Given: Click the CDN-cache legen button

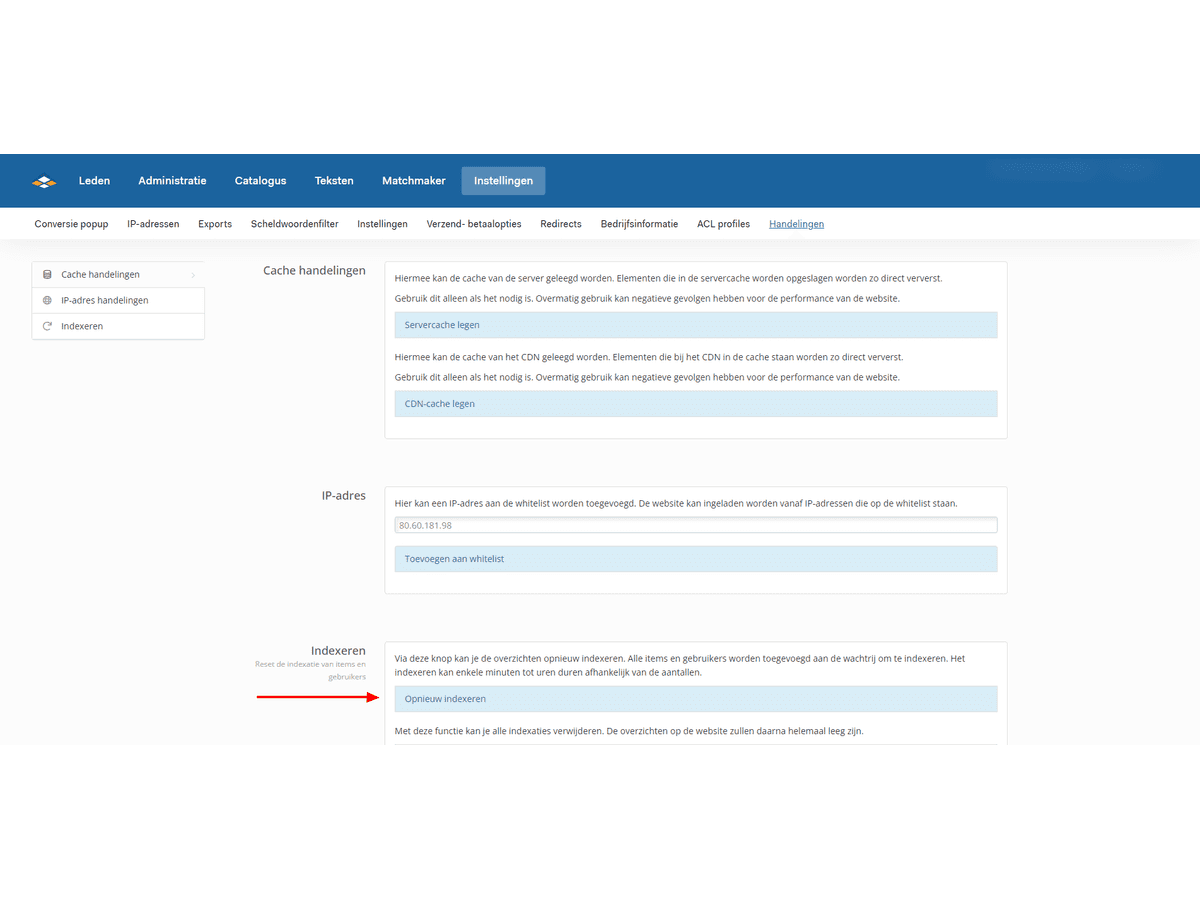Looking at the screenshot, I should 695,404.
